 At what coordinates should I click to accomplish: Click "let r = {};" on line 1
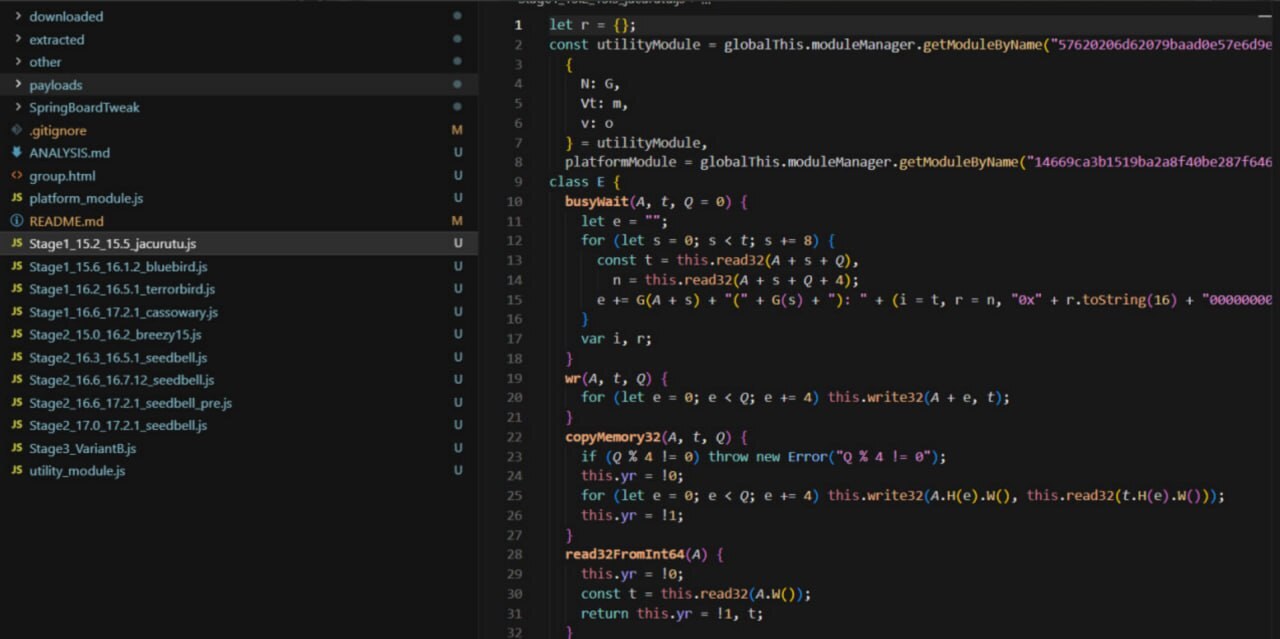point(592,25)
